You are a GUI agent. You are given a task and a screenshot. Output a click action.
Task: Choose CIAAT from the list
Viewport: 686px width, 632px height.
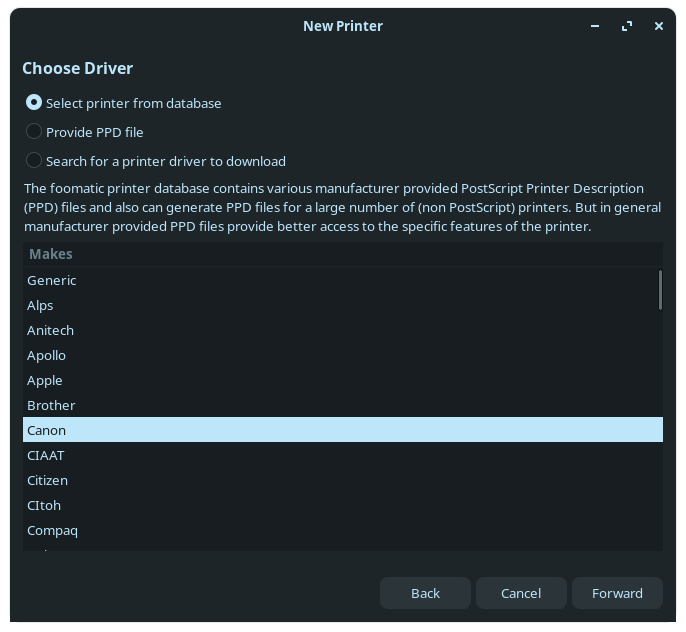(x=46, y=456)
